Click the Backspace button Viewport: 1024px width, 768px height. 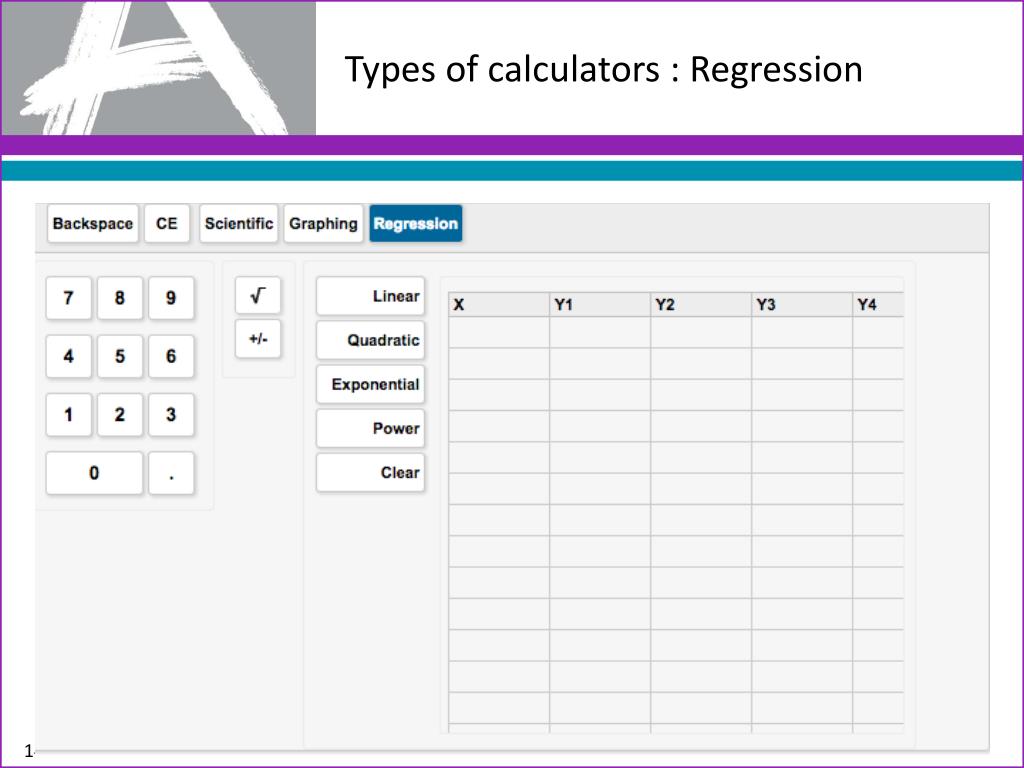pyautogui.click(x=92, y=224)
